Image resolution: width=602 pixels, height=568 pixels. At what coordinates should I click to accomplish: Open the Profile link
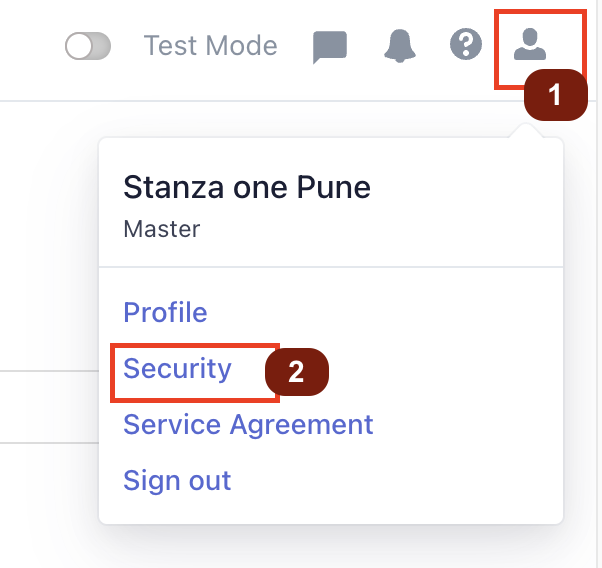point(165,312)
